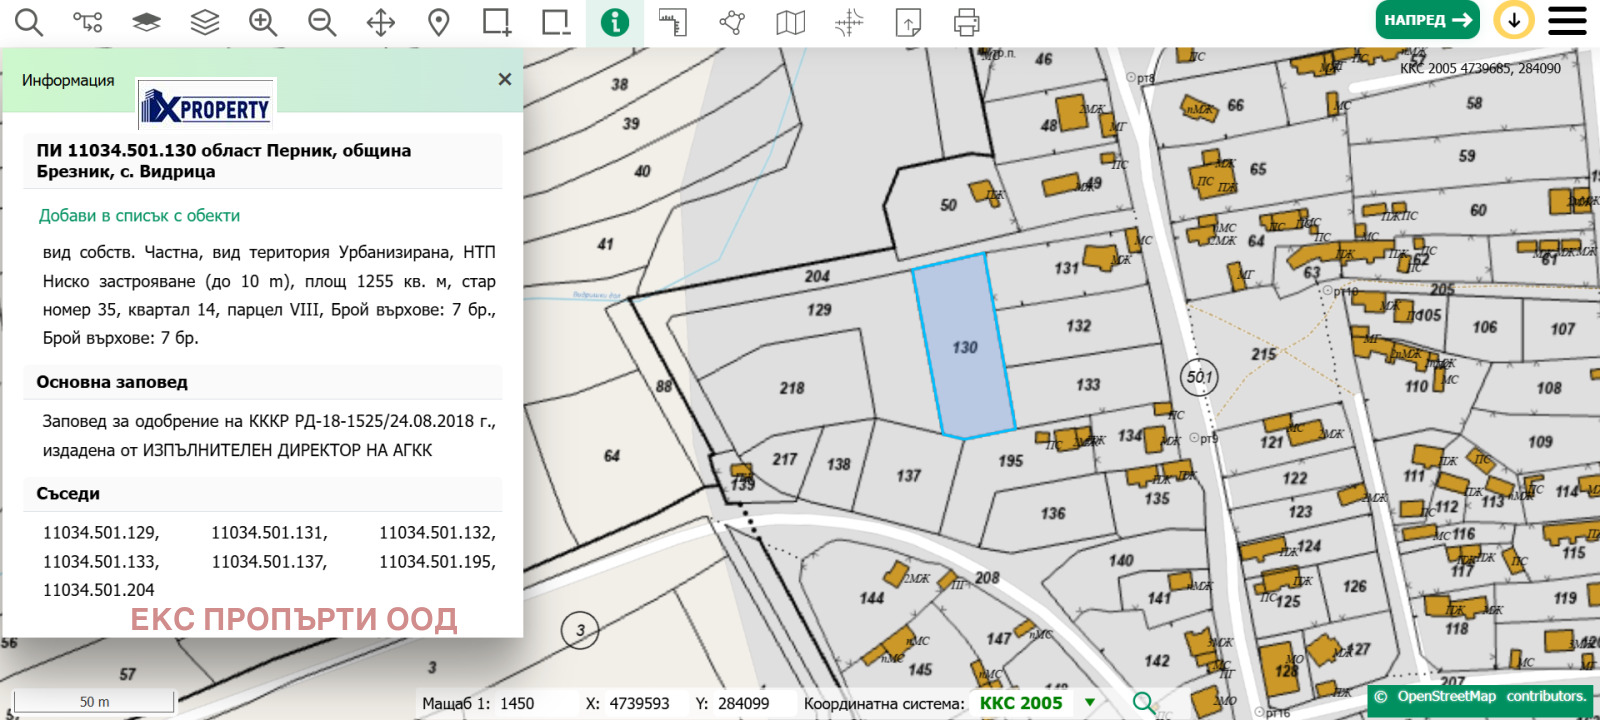Screen dimensions: 1600x720
Task: Open the hamburger menu
Action: tap(1568, 20)
